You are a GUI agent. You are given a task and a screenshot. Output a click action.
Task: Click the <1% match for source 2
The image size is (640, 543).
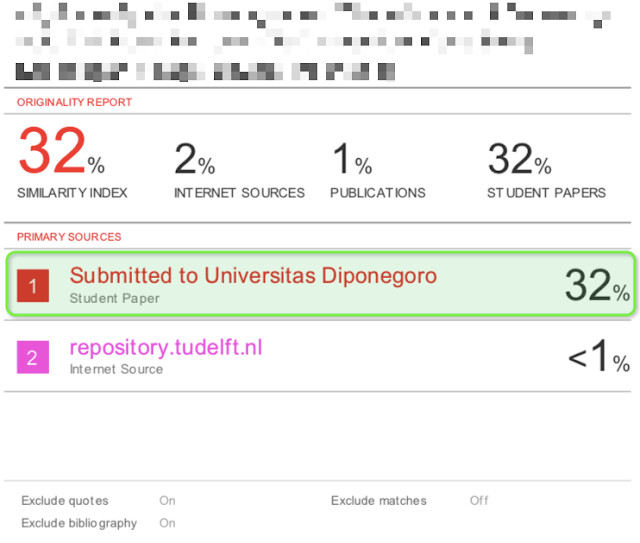(598, 357)
